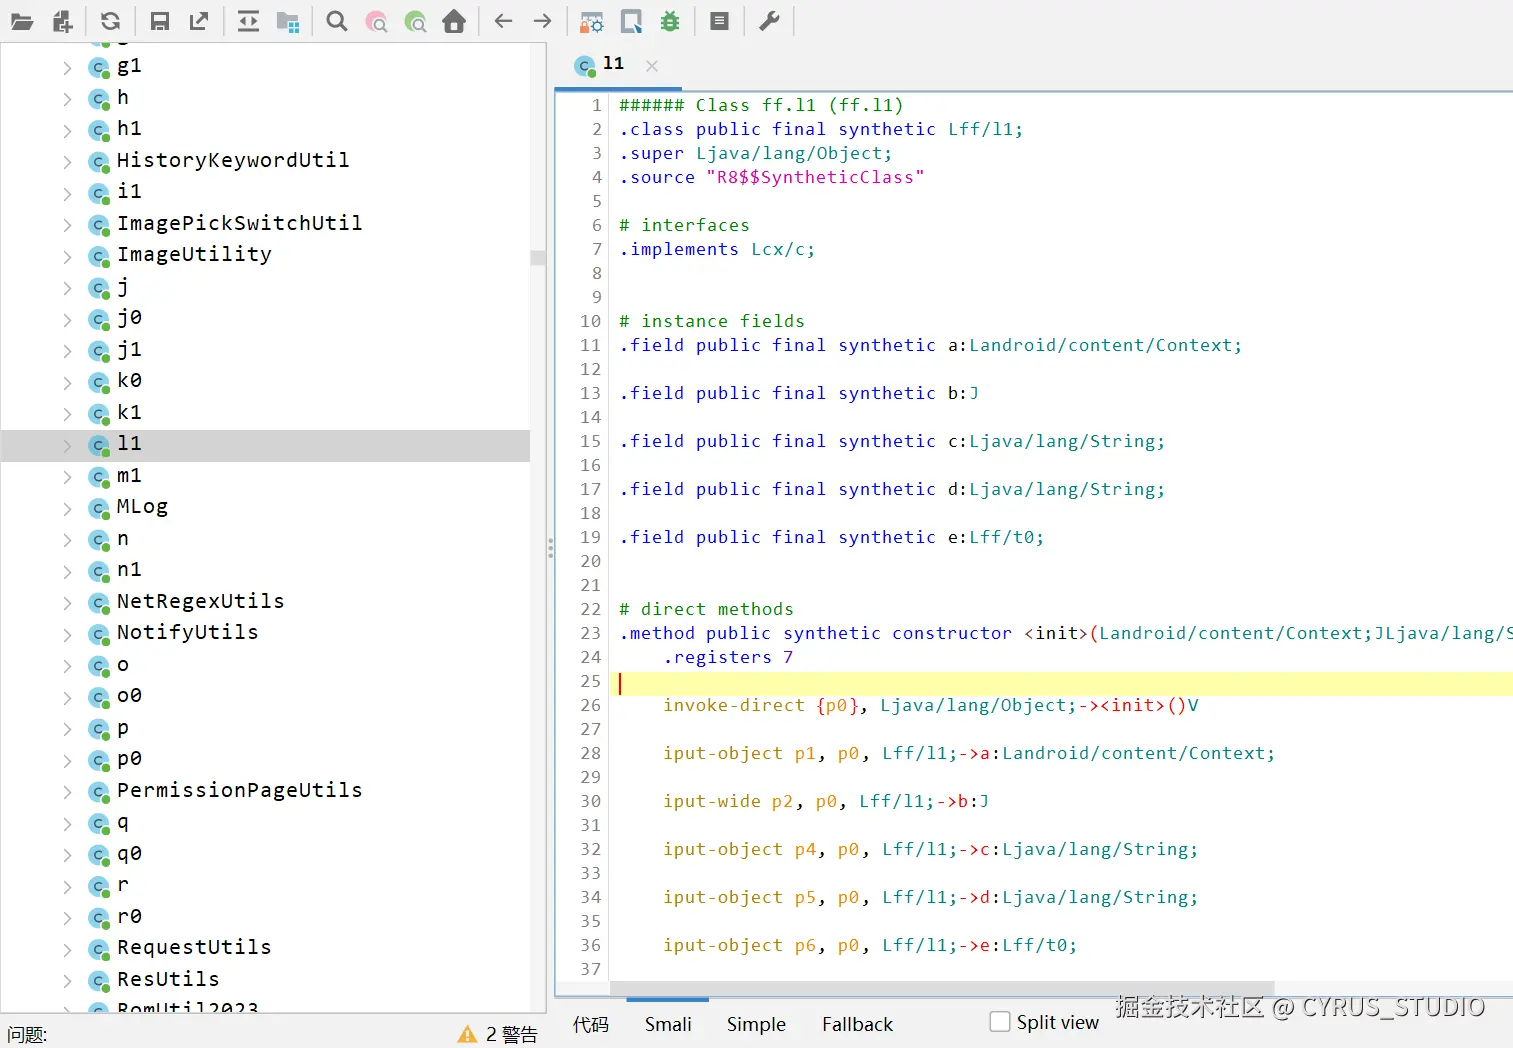The height and width of the screenshot is (1048, 1513).
Task: Close the l1 editor tab
Action: pos(652,66)
